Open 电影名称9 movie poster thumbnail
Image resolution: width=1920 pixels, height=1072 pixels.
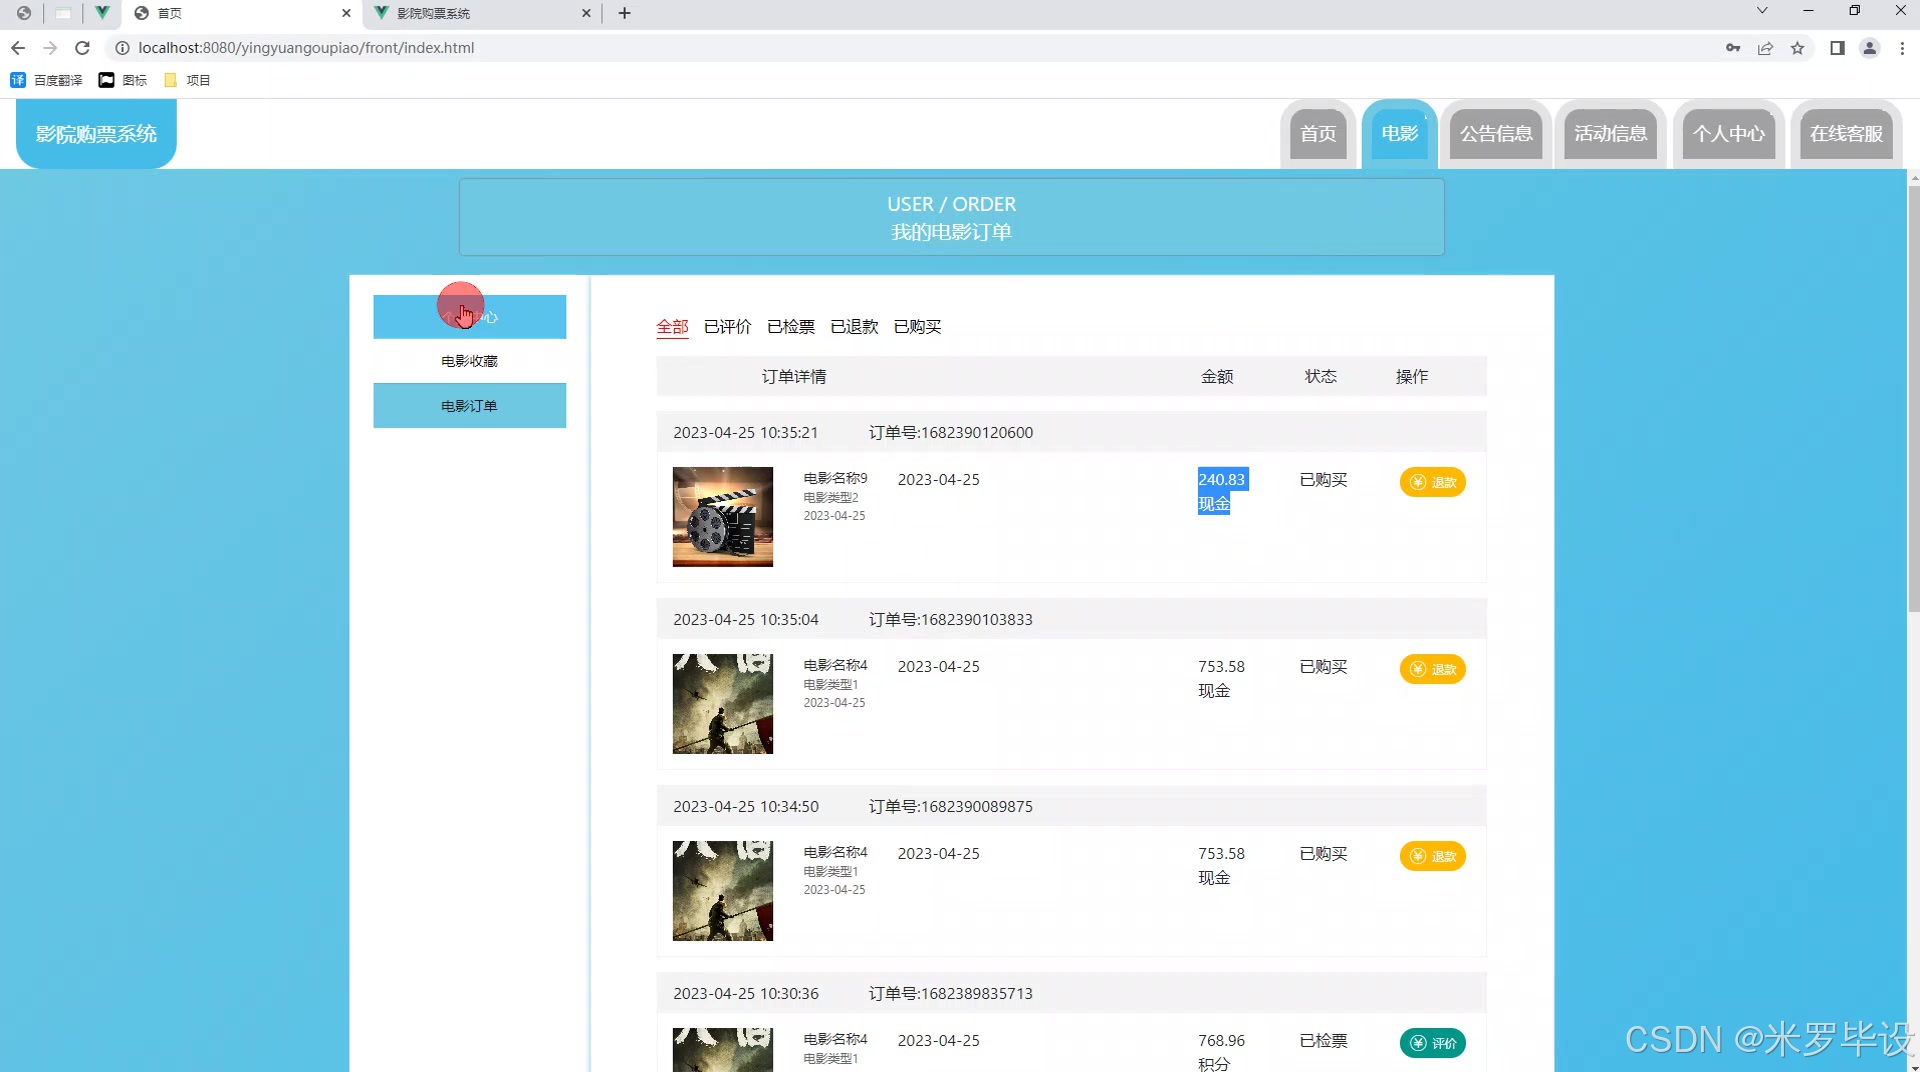[722, 517]
